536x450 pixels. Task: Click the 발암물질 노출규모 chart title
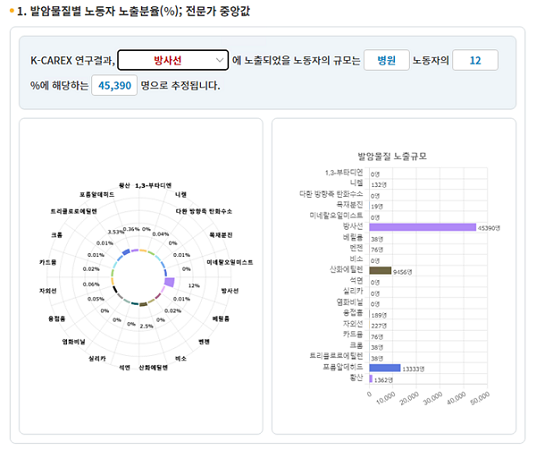[x=392, y=157]
